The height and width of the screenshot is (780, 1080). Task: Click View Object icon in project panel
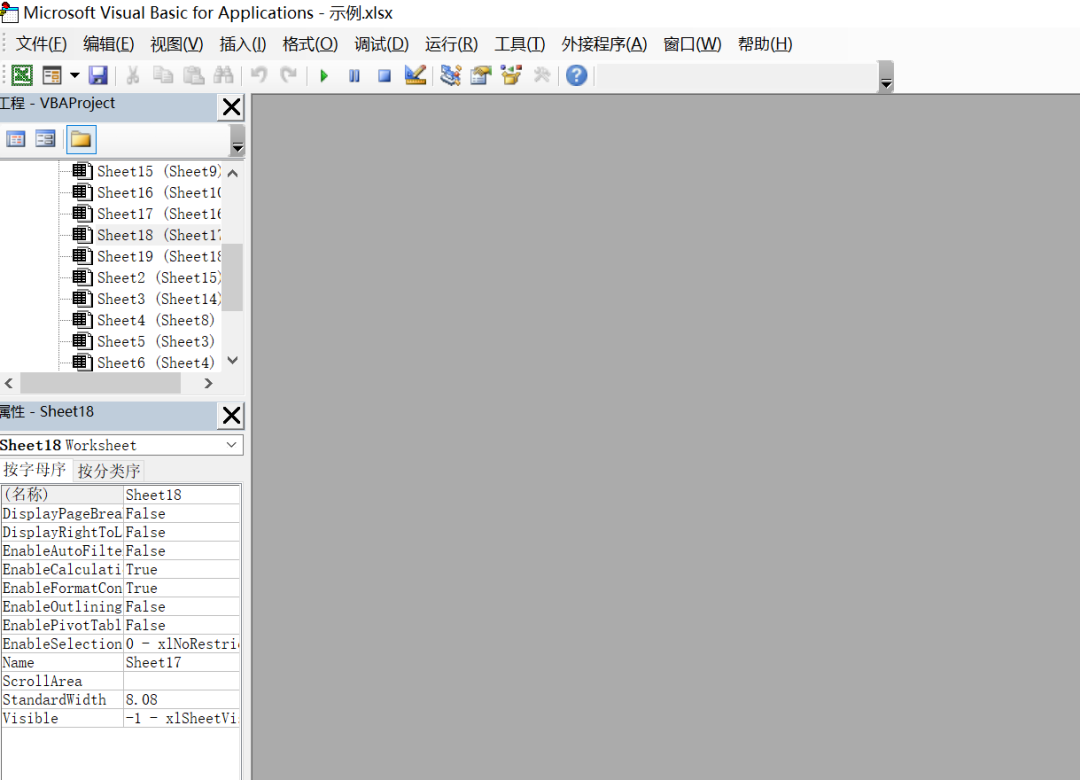45,139
